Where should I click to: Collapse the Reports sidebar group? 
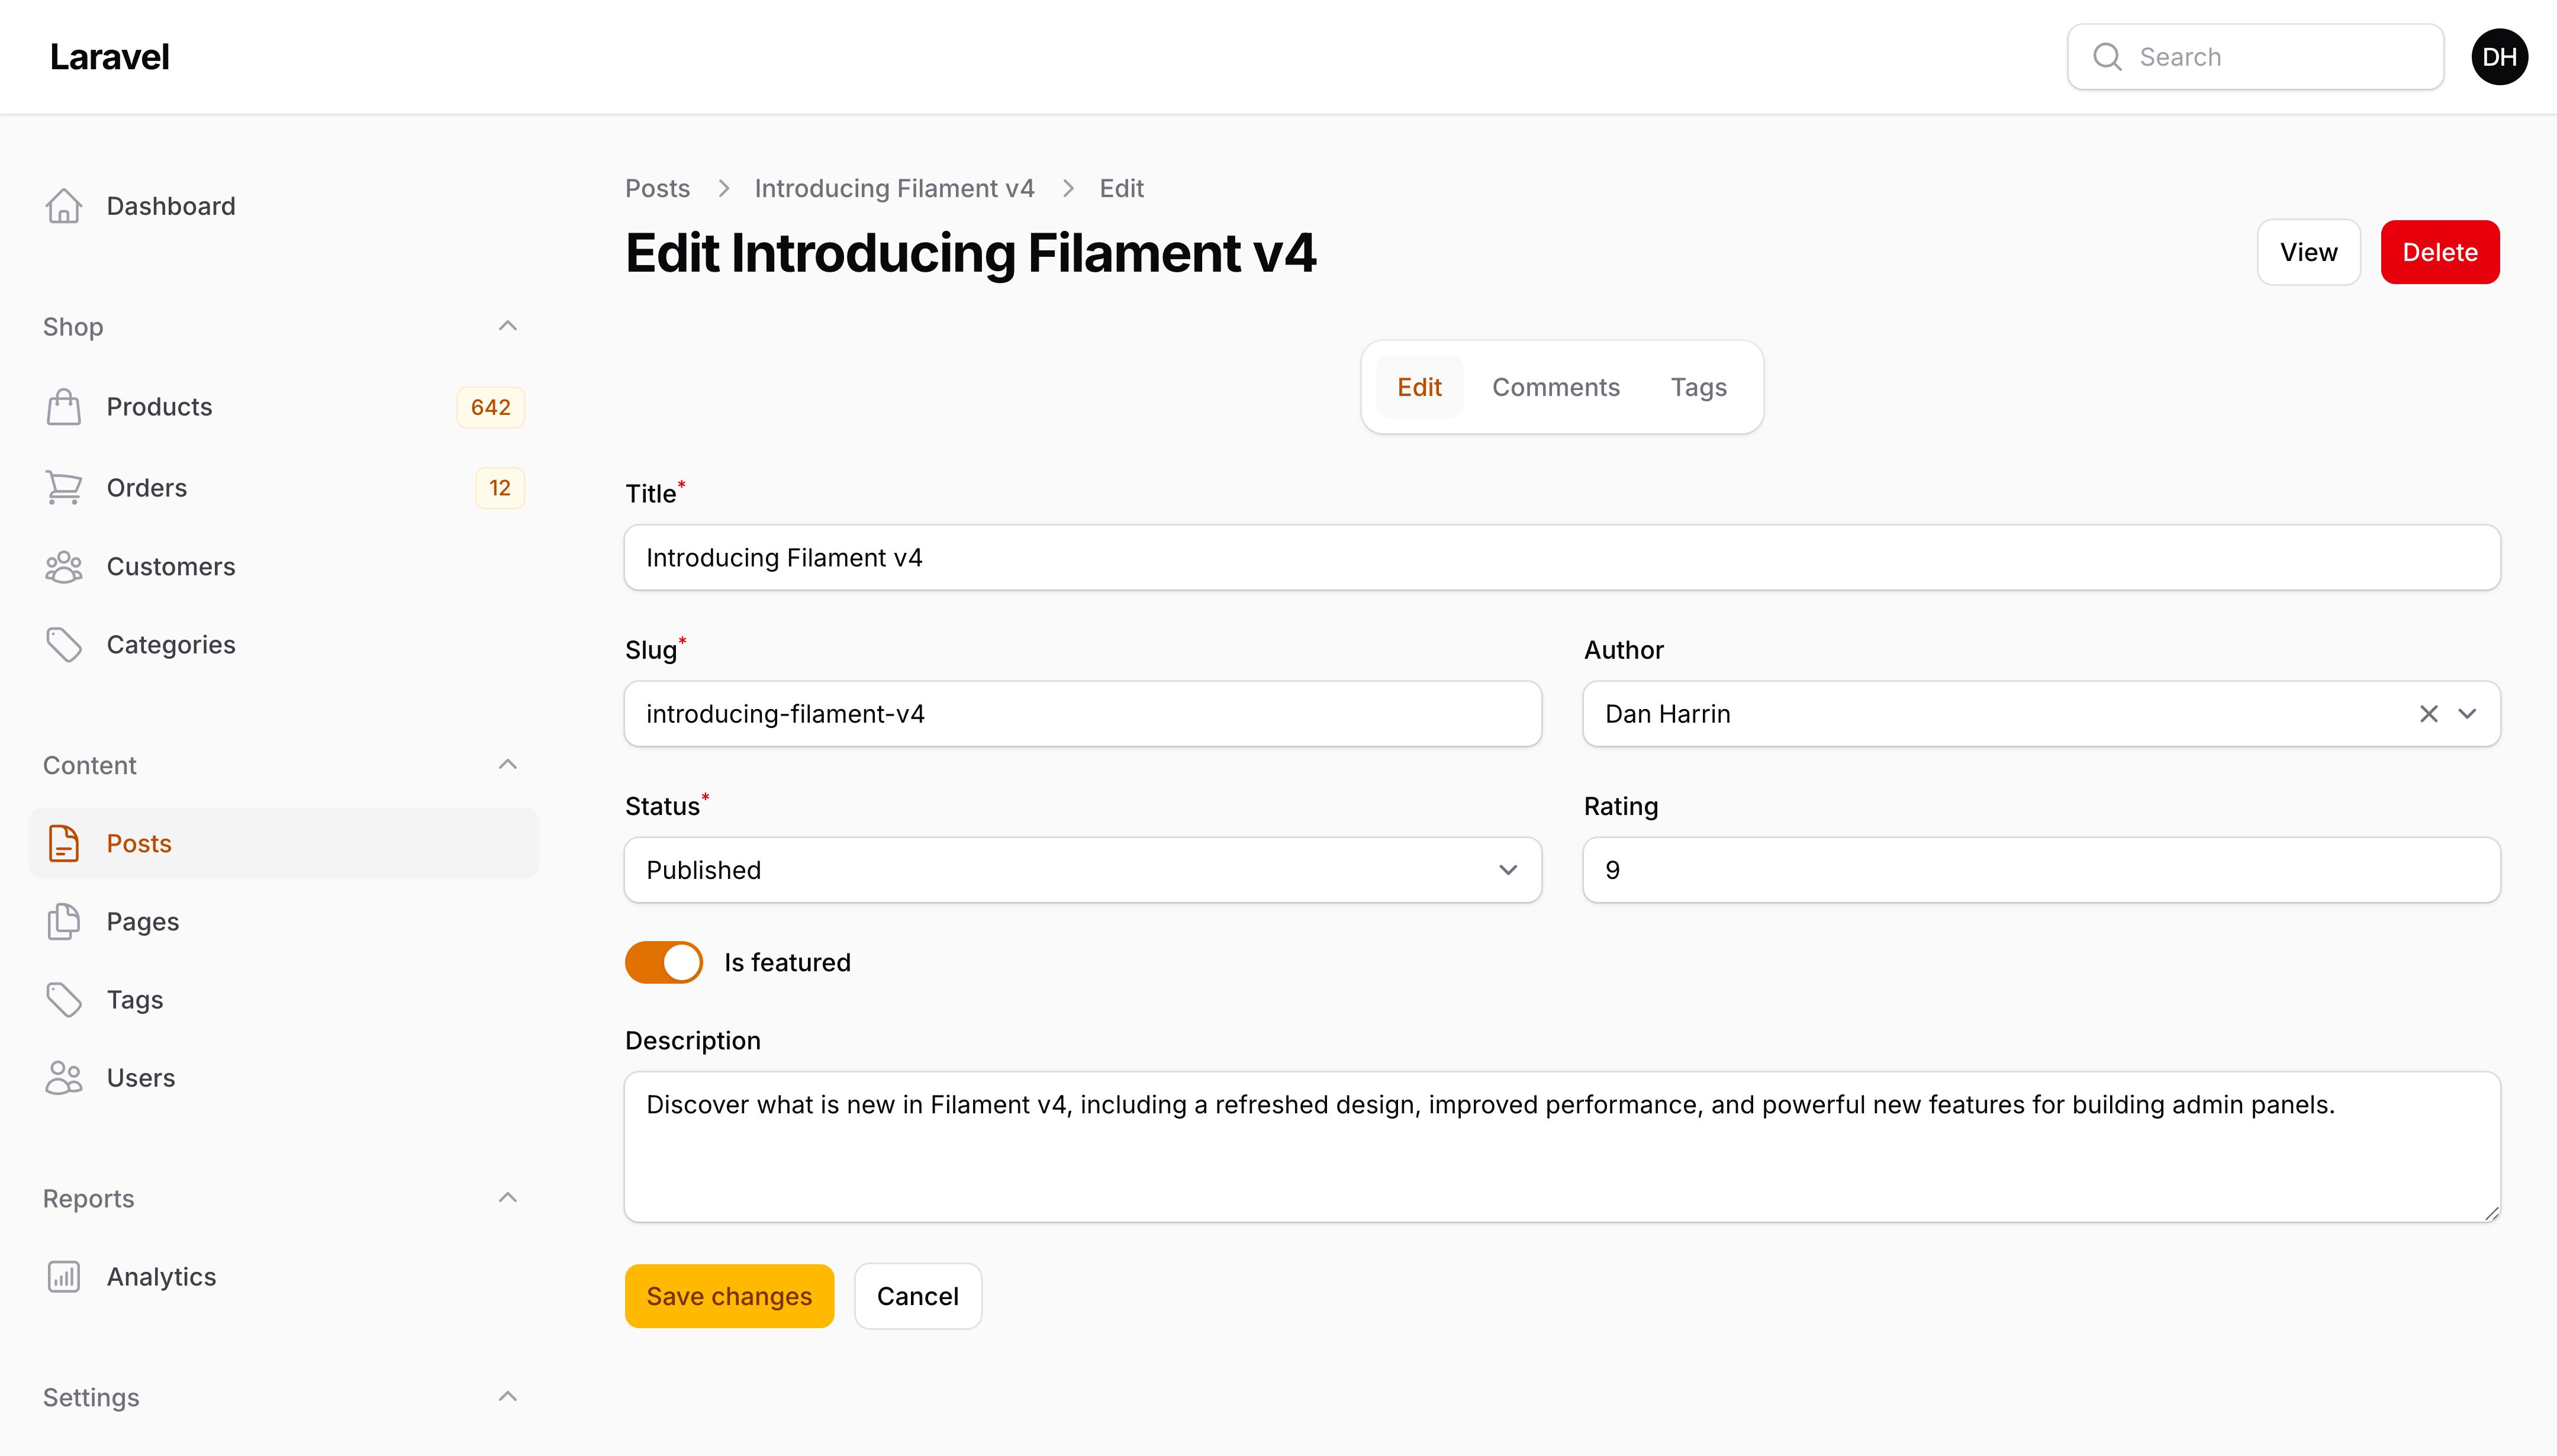508,1198
